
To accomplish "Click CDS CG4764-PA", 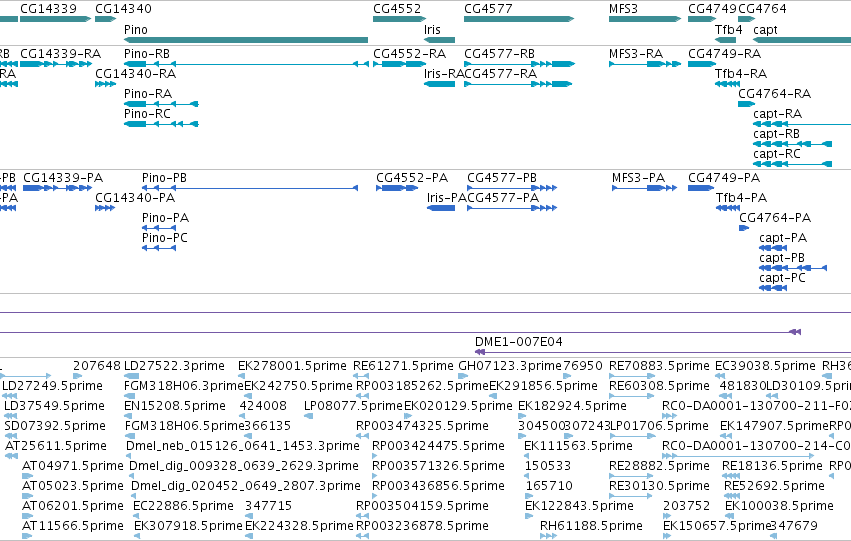I will (x=744, y=228).
